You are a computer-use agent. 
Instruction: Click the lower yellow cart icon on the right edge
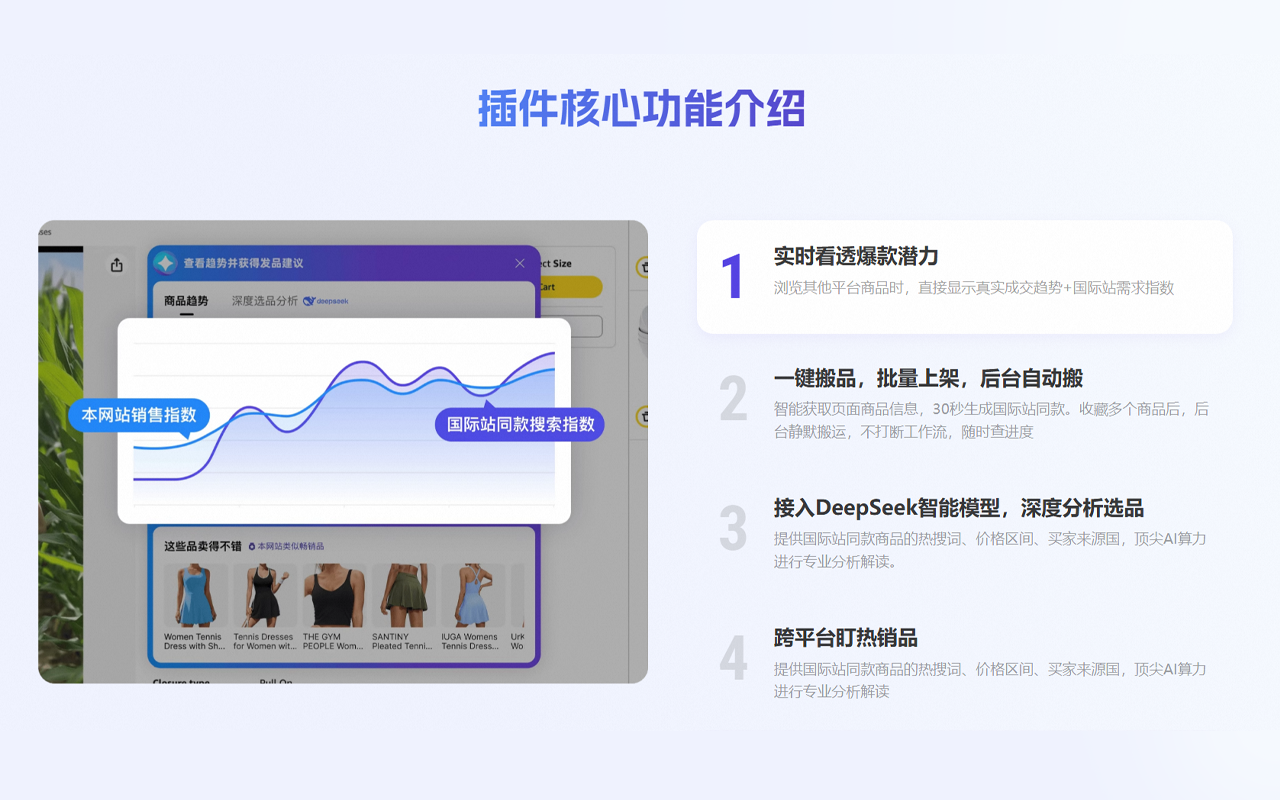coord(644,416)
